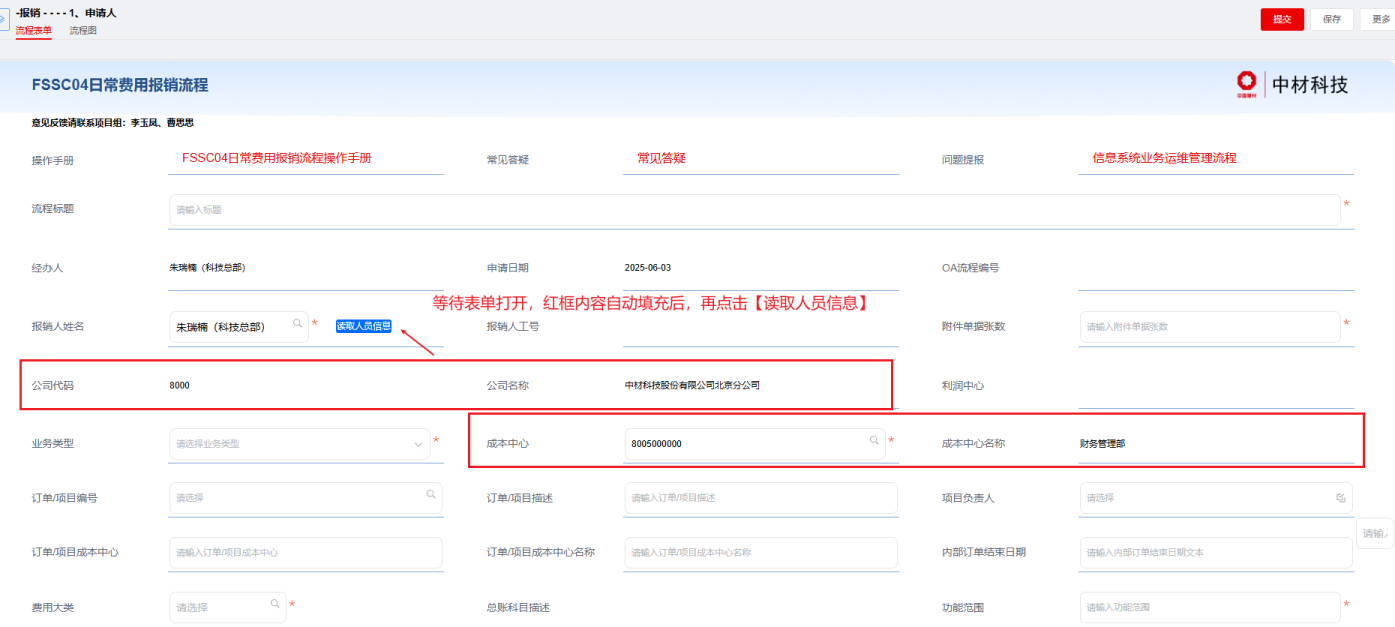1395x627 pixels.
Task: Click the 请输入订单/项目成本中心 input box
Action: coord(306,553)
